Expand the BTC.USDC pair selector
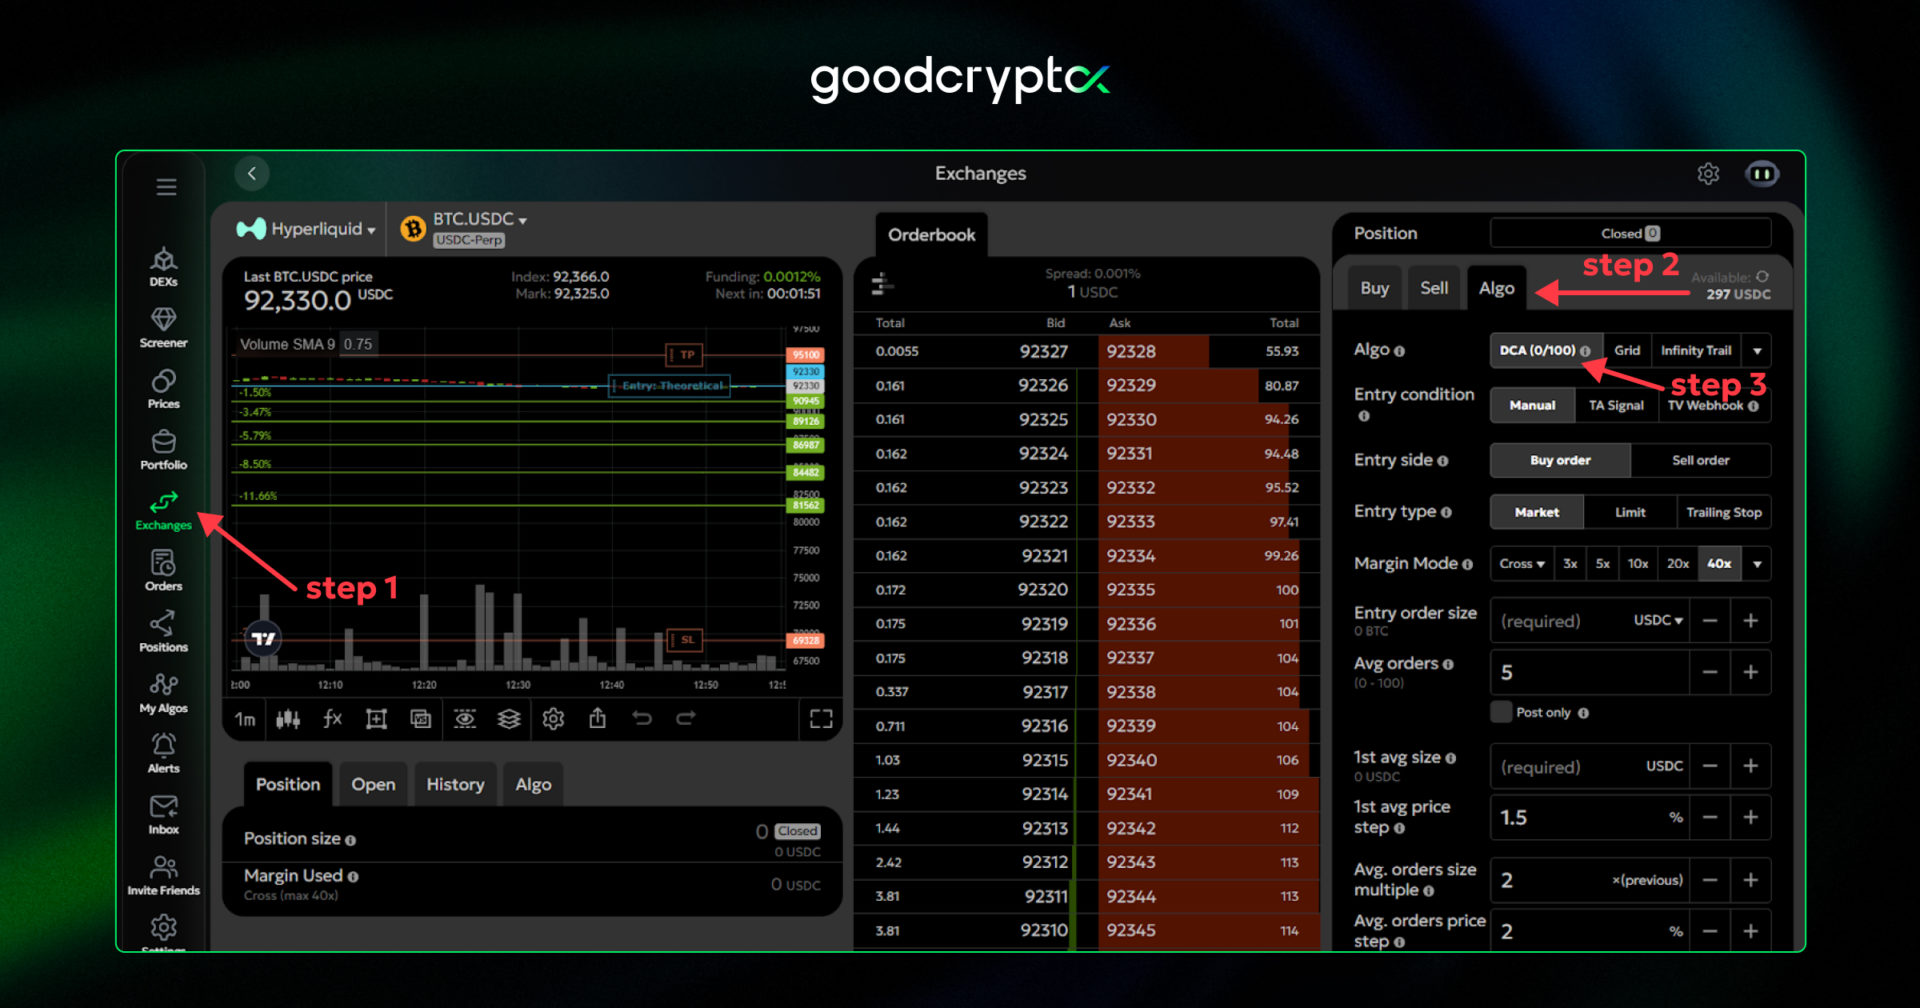This screenshot has height=1008, width=1920. (x=479, y=220)
